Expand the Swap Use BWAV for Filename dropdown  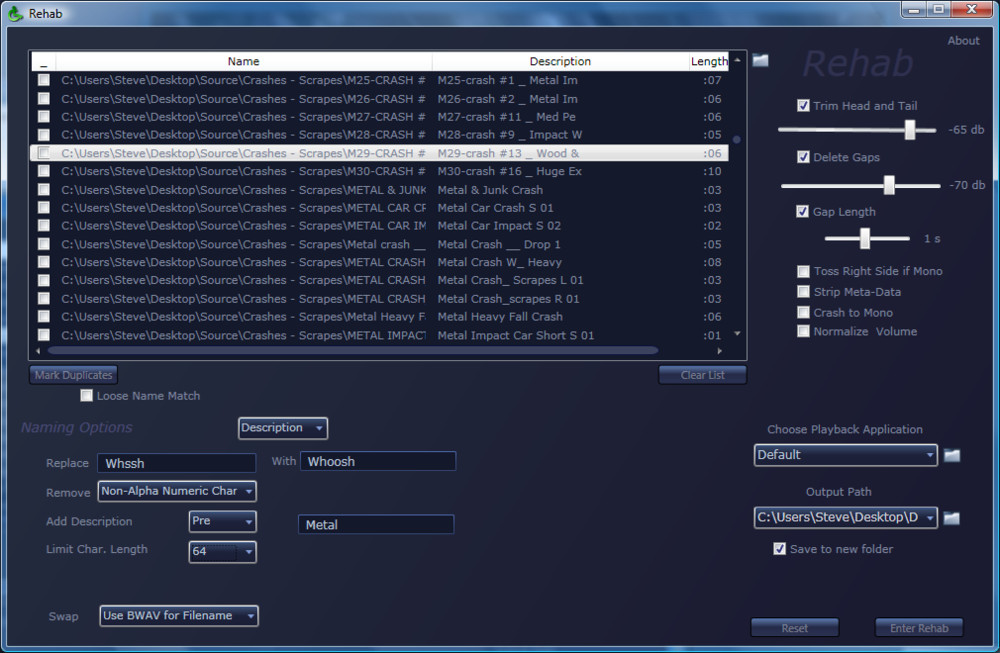point(179,616)
